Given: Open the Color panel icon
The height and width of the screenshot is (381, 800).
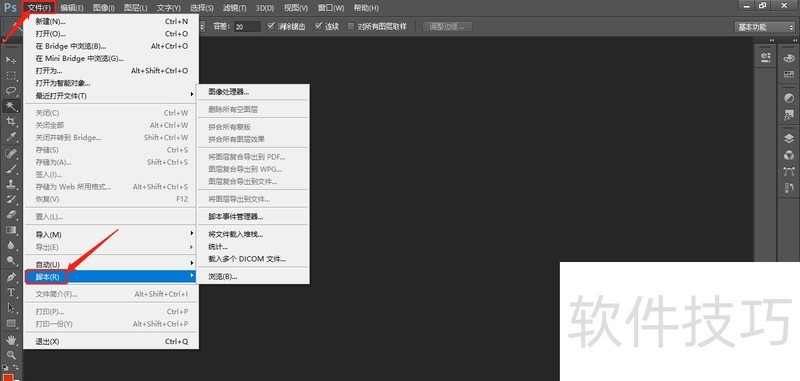Looking at the screenshot, I should pyautogui.click(x=789, y=58).
